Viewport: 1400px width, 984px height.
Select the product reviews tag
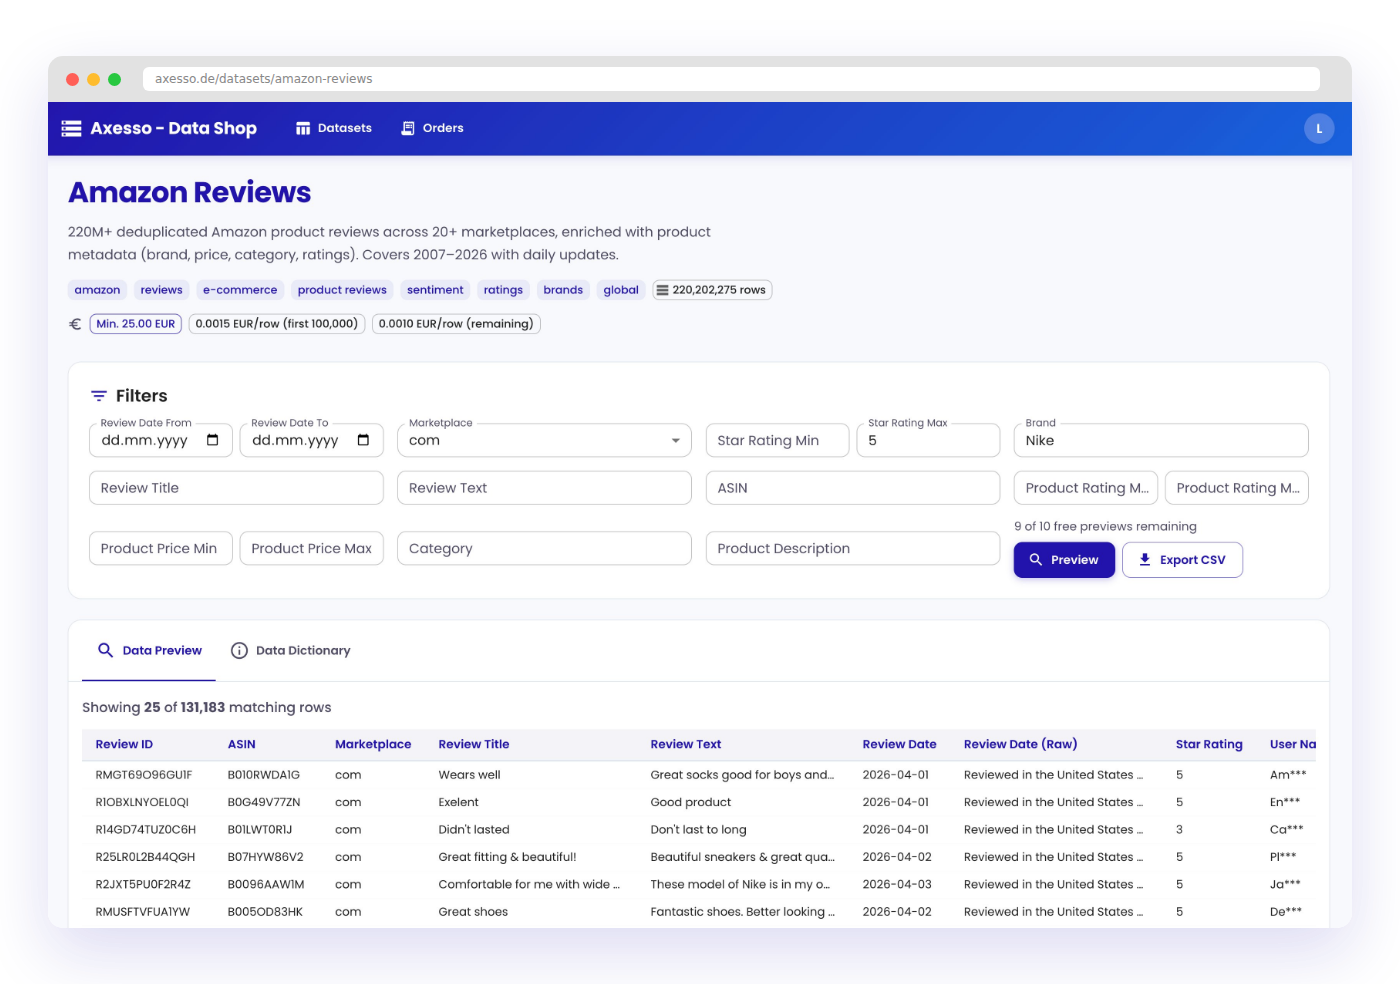(x=342, y=290)
